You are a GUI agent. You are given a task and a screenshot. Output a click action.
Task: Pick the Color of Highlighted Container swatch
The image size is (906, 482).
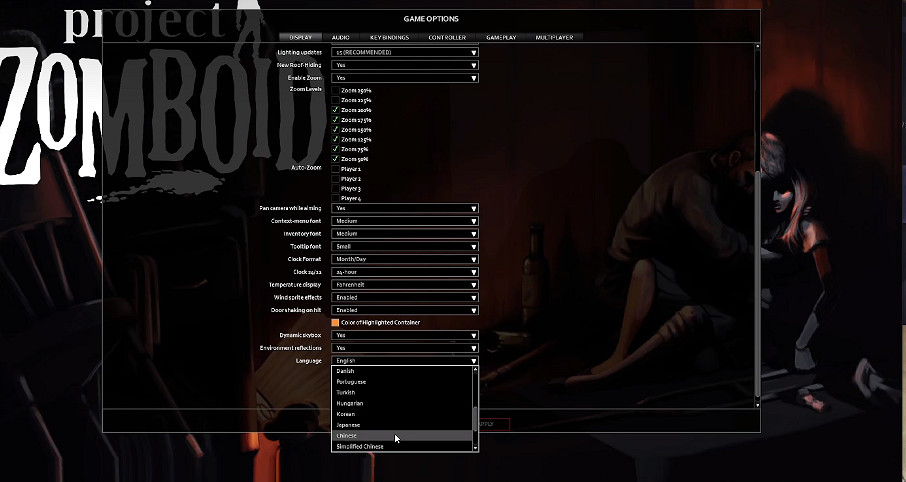pyautogui.click(x=336, y=322)
